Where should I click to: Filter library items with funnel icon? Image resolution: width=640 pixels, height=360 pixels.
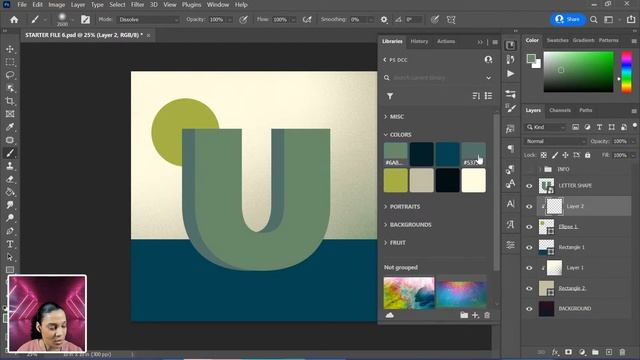390,96
